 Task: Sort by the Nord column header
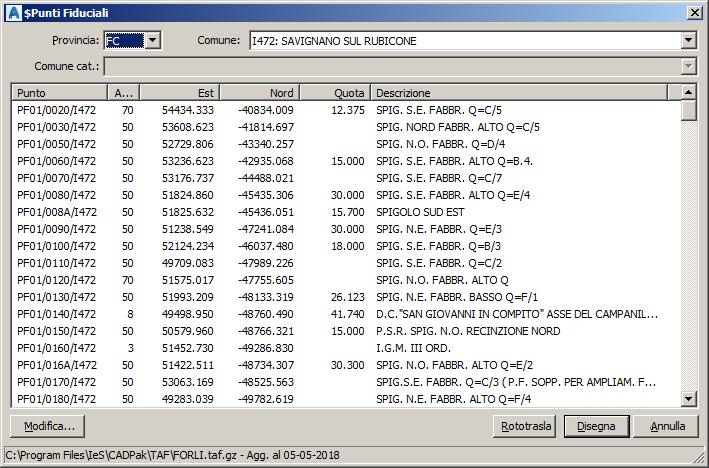point(259,92)
